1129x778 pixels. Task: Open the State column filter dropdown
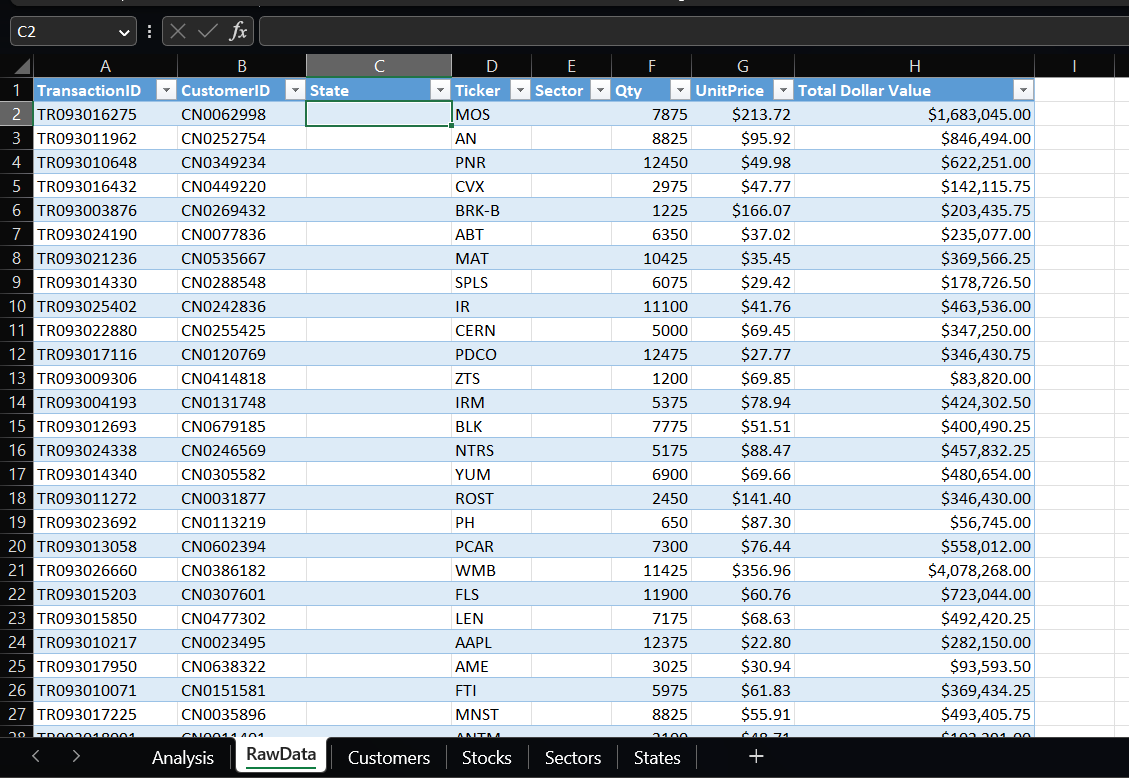(x=440, y=90)
